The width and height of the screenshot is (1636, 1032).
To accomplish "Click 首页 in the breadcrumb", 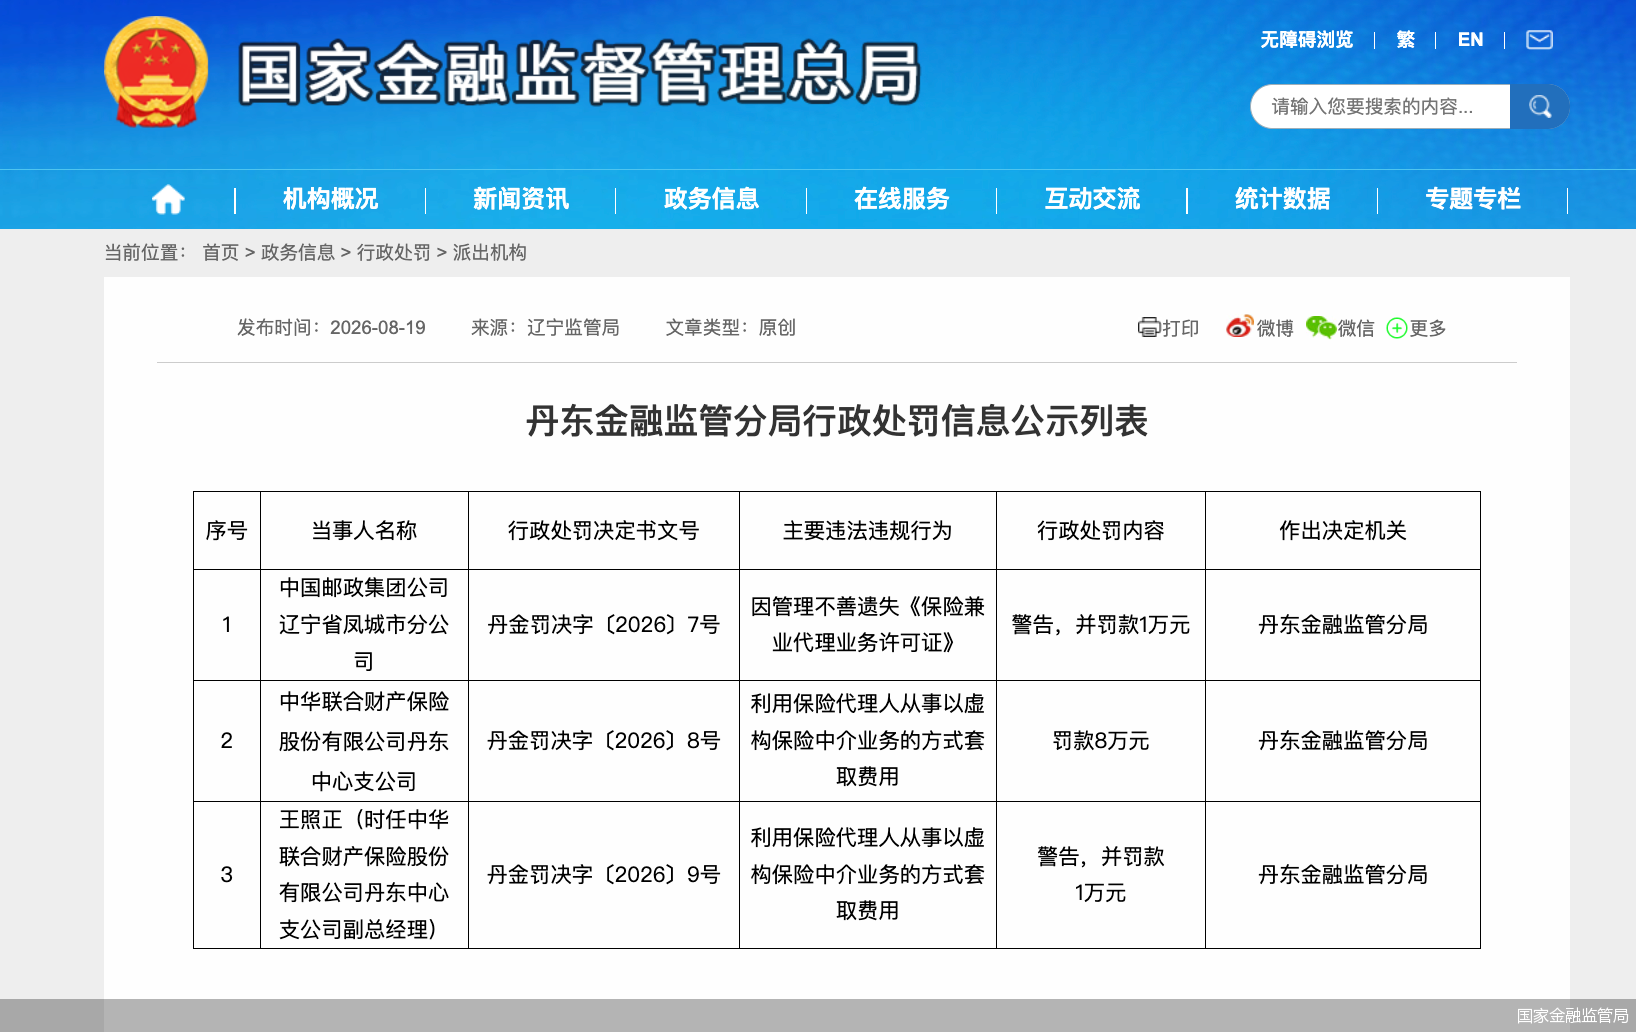I will pos(220,253).
